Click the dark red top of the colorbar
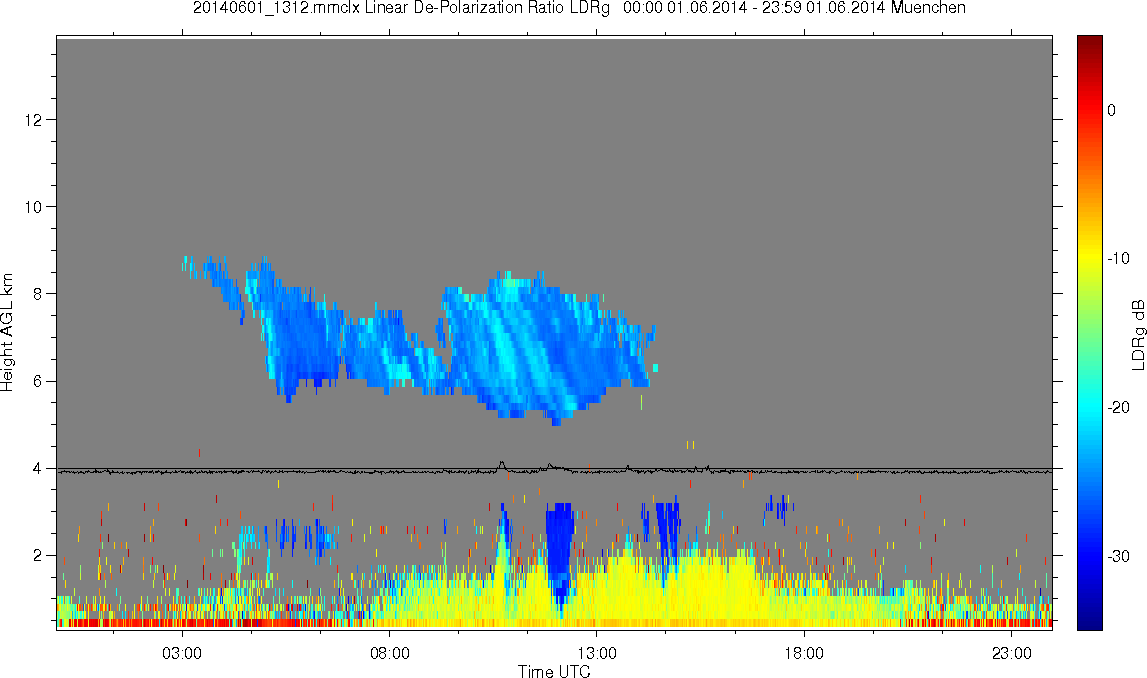Image resolution: width=1147 pixels, height=678 pixels. click(1089, 45)
